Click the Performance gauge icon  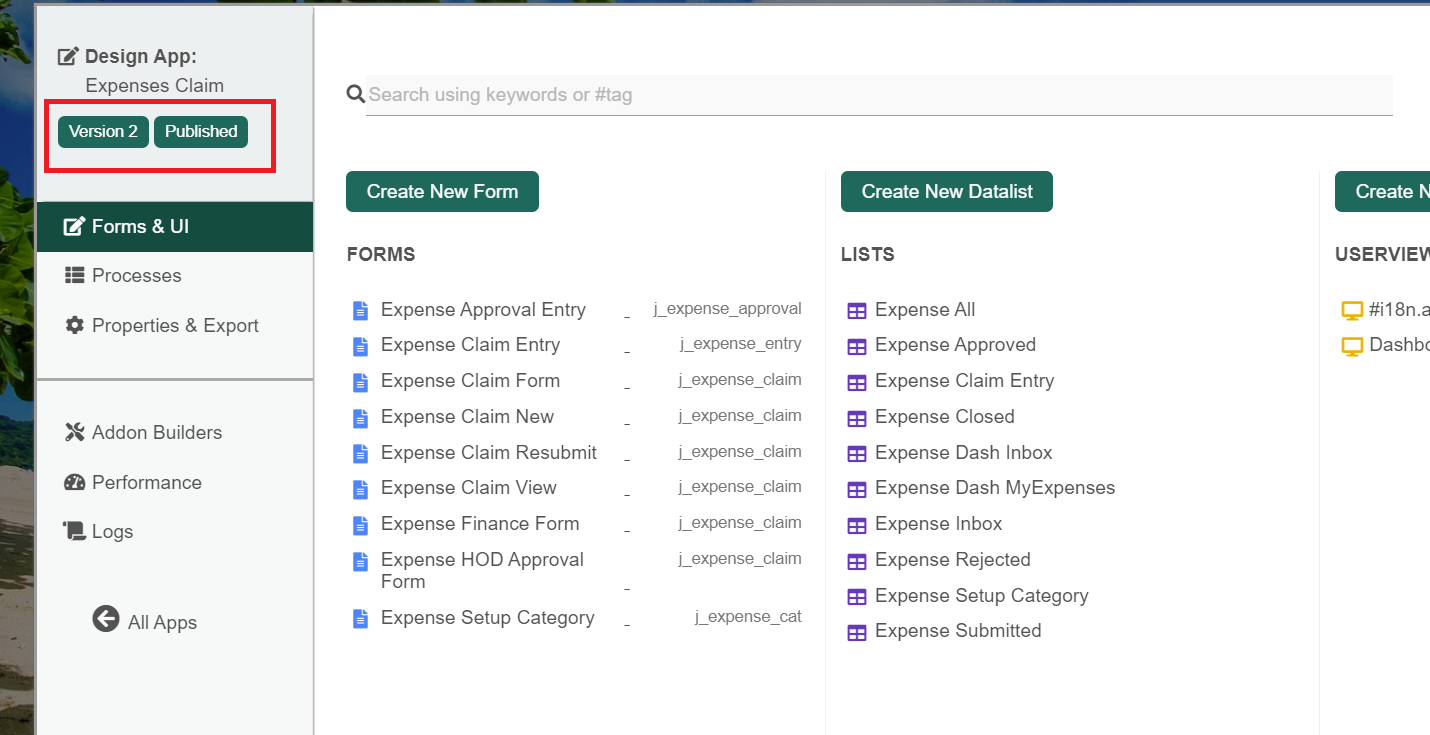tap(74, 482)
